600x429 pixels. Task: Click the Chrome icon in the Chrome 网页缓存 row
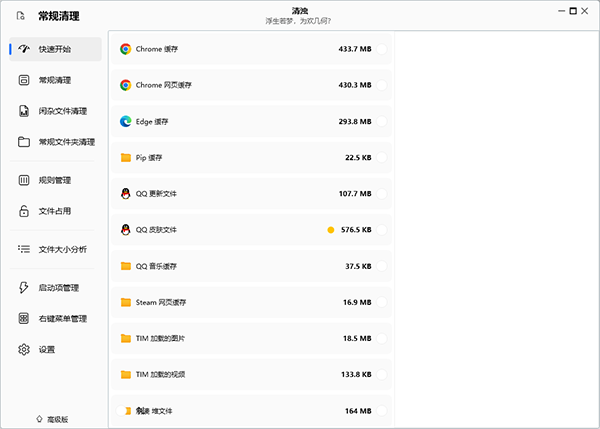tap(126, 85)
